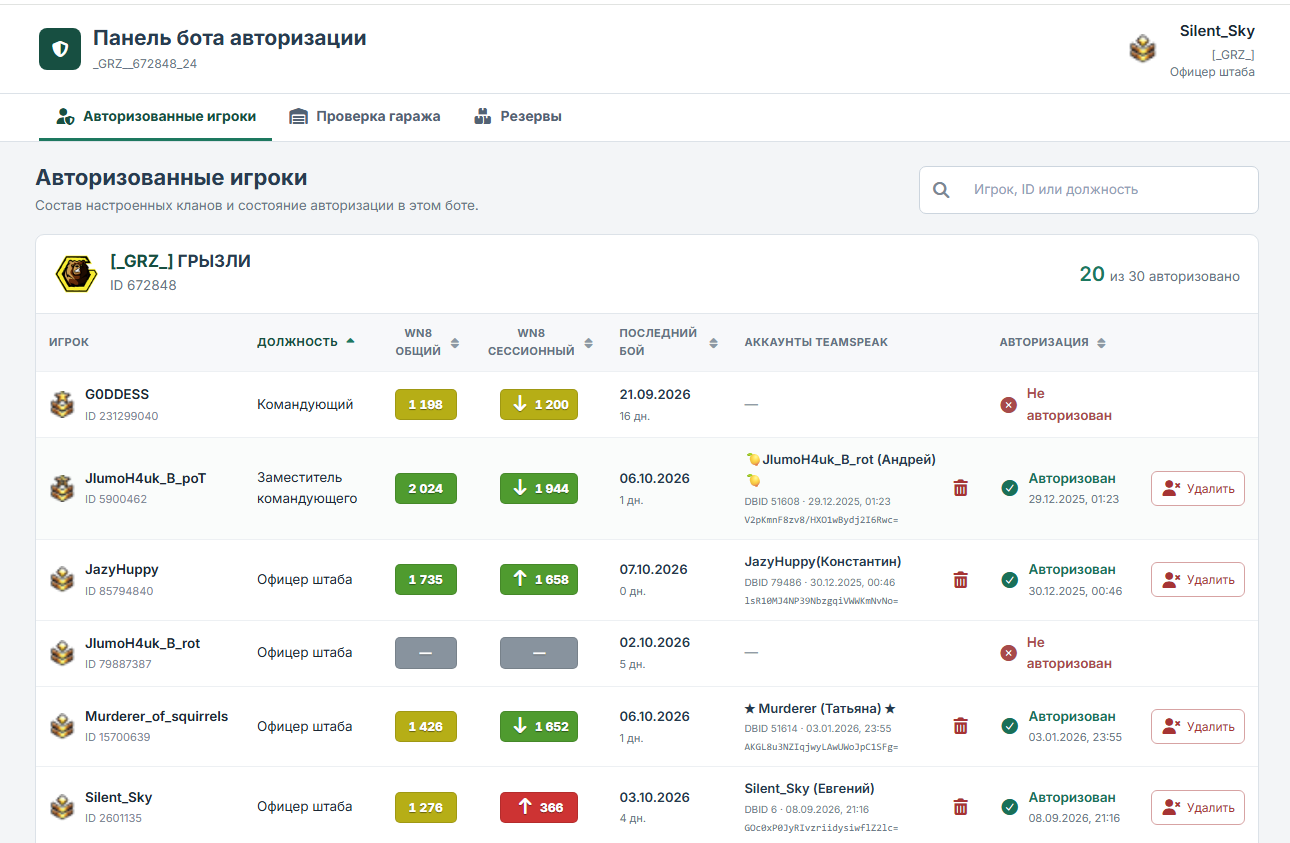Click Удалить button for JlumoH4uk_B_poT
The image size is (1290, 843).
click(1198, 489)
